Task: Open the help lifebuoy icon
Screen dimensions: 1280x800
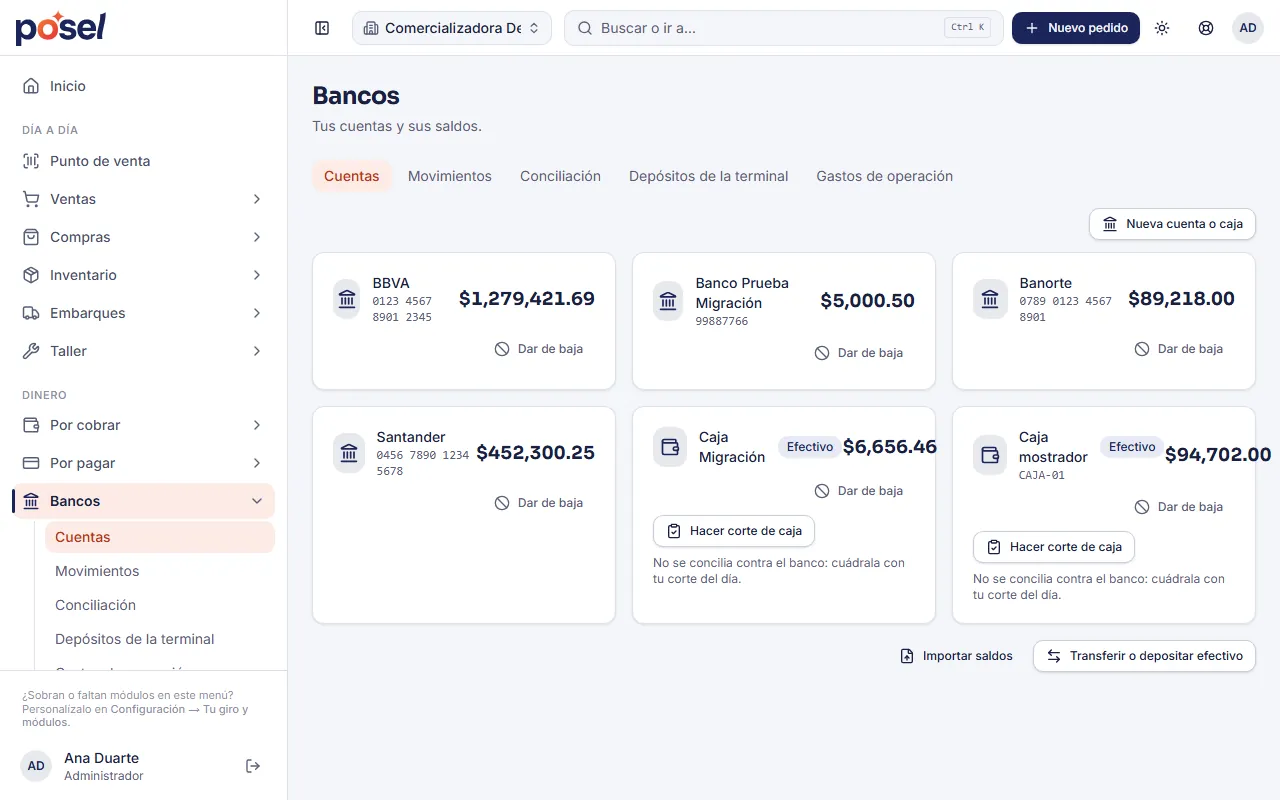Action: tap(1206, 28)
